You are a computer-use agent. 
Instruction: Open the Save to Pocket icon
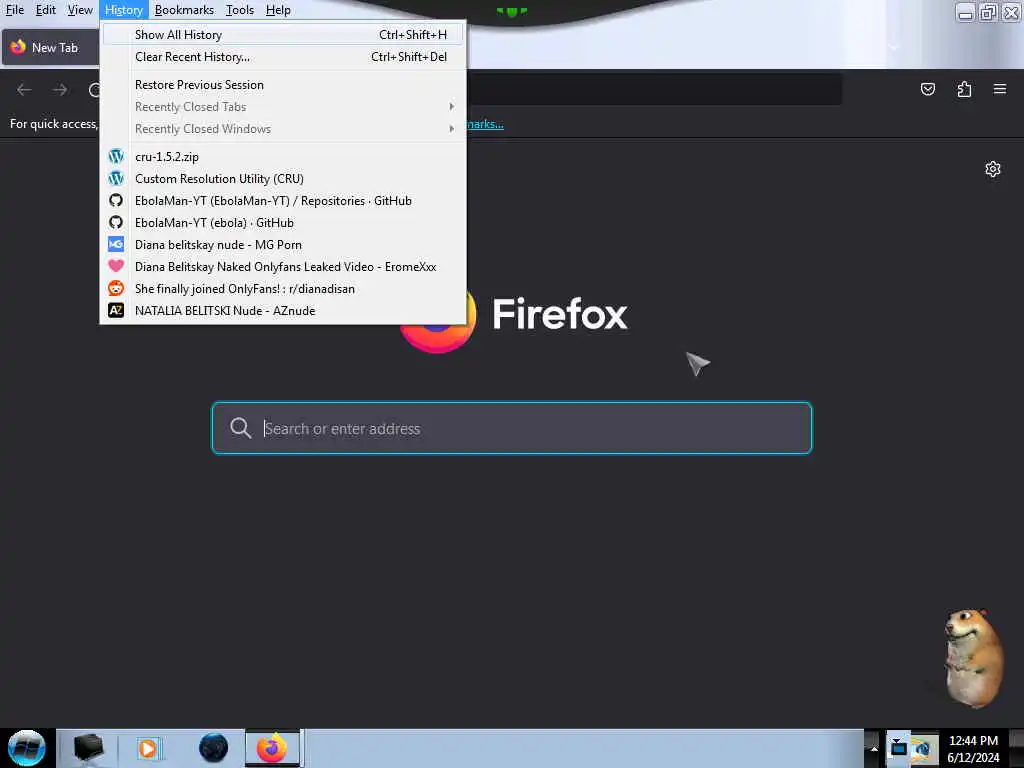(927, 89)
